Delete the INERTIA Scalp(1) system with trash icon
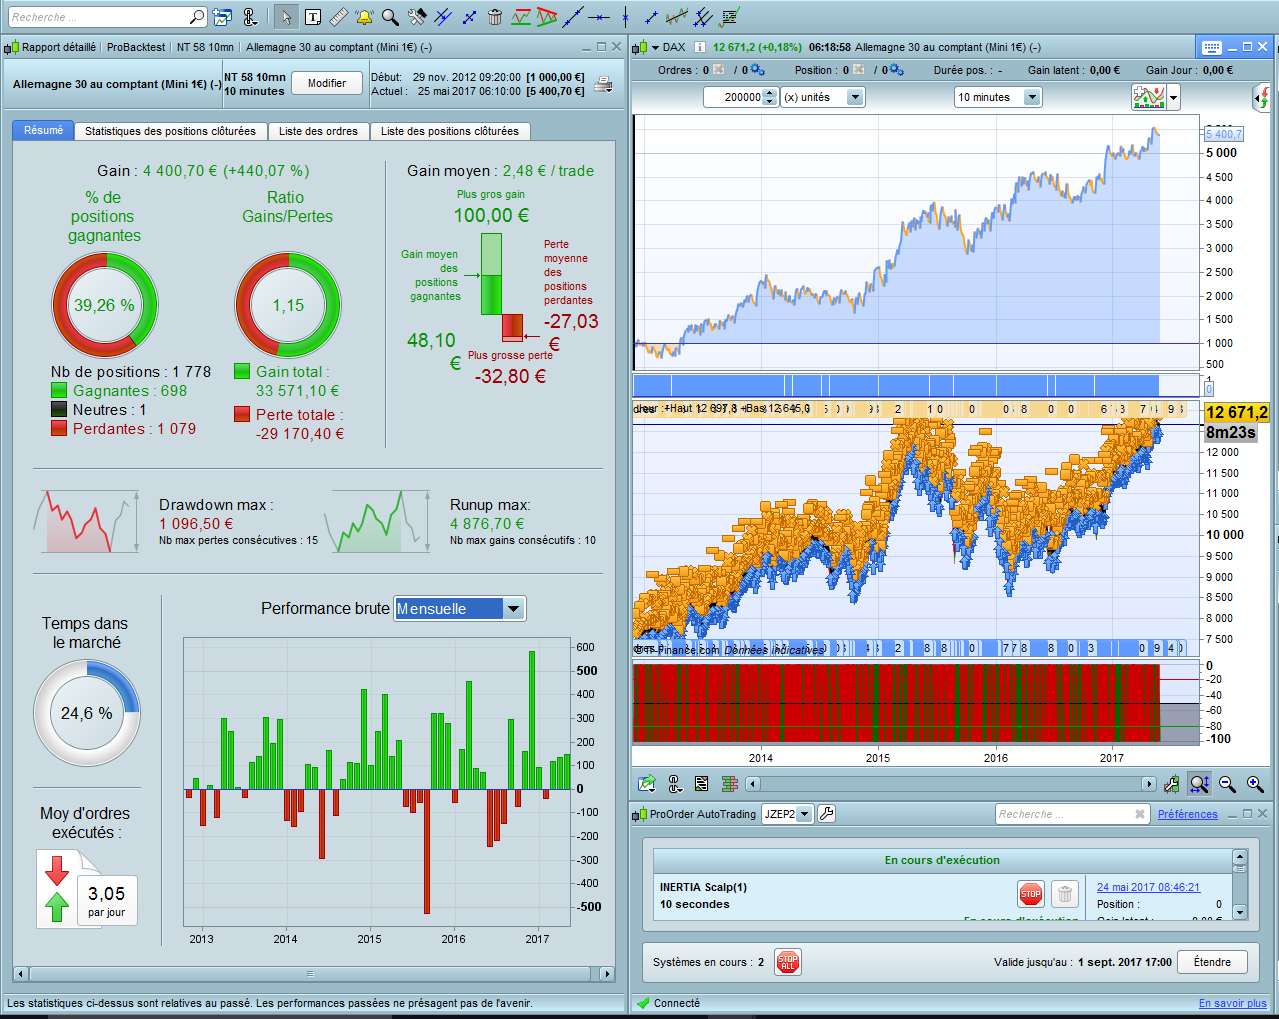This screenshot has width=1279, height=1019. click(x=1065, y=894)
